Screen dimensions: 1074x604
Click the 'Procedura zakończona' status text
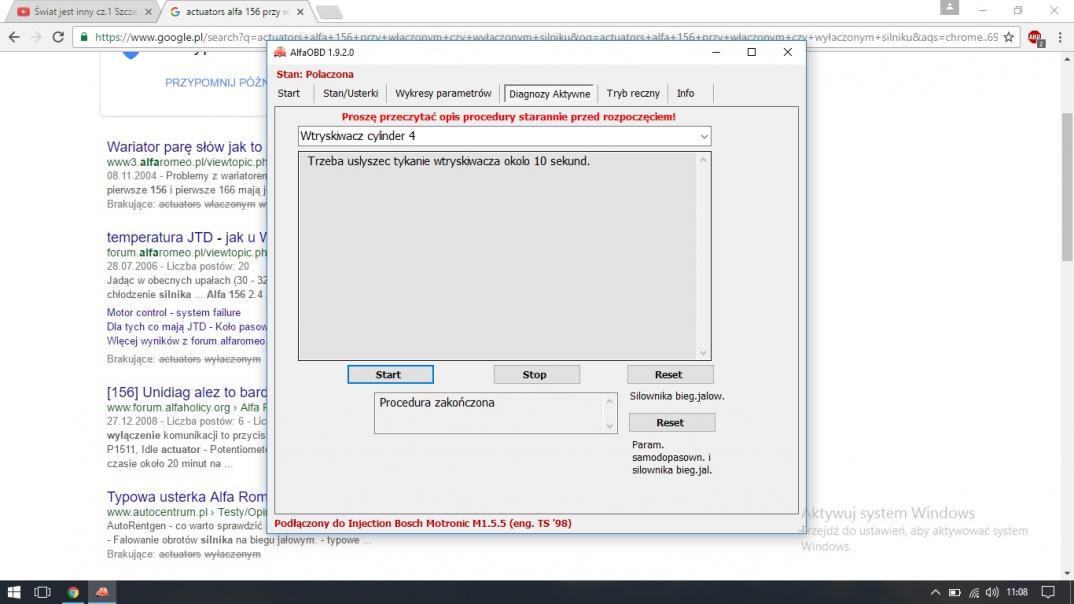(437, 403)
